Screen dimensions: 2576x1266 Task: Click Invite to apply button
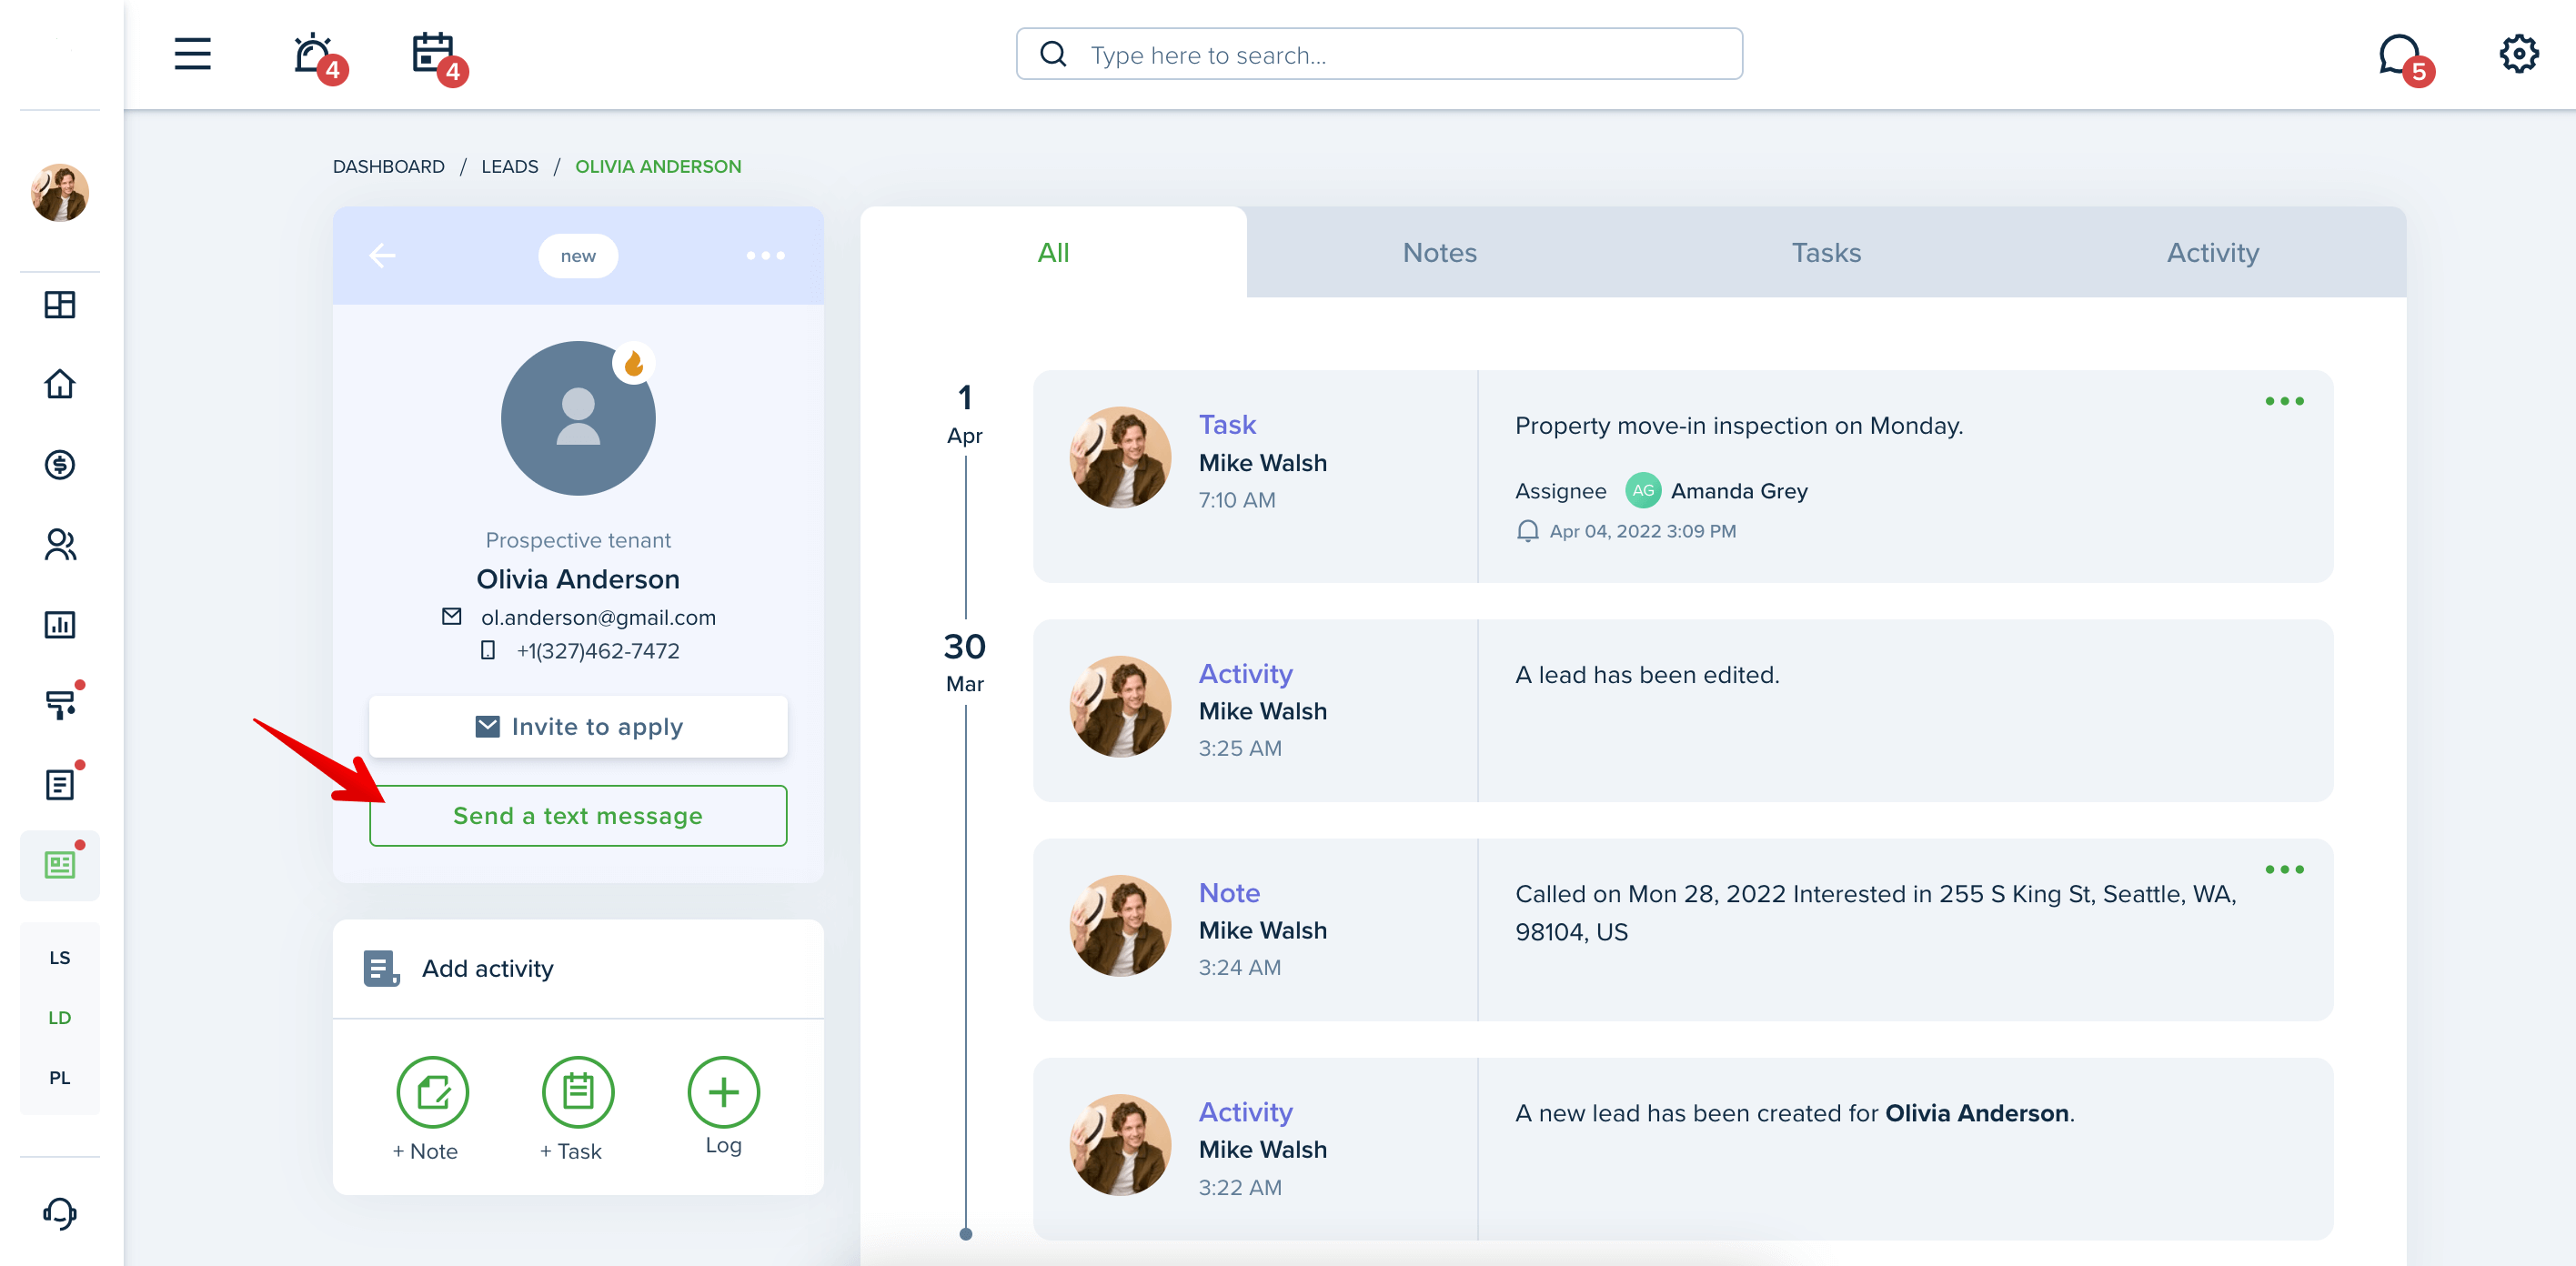pos(578,727)
